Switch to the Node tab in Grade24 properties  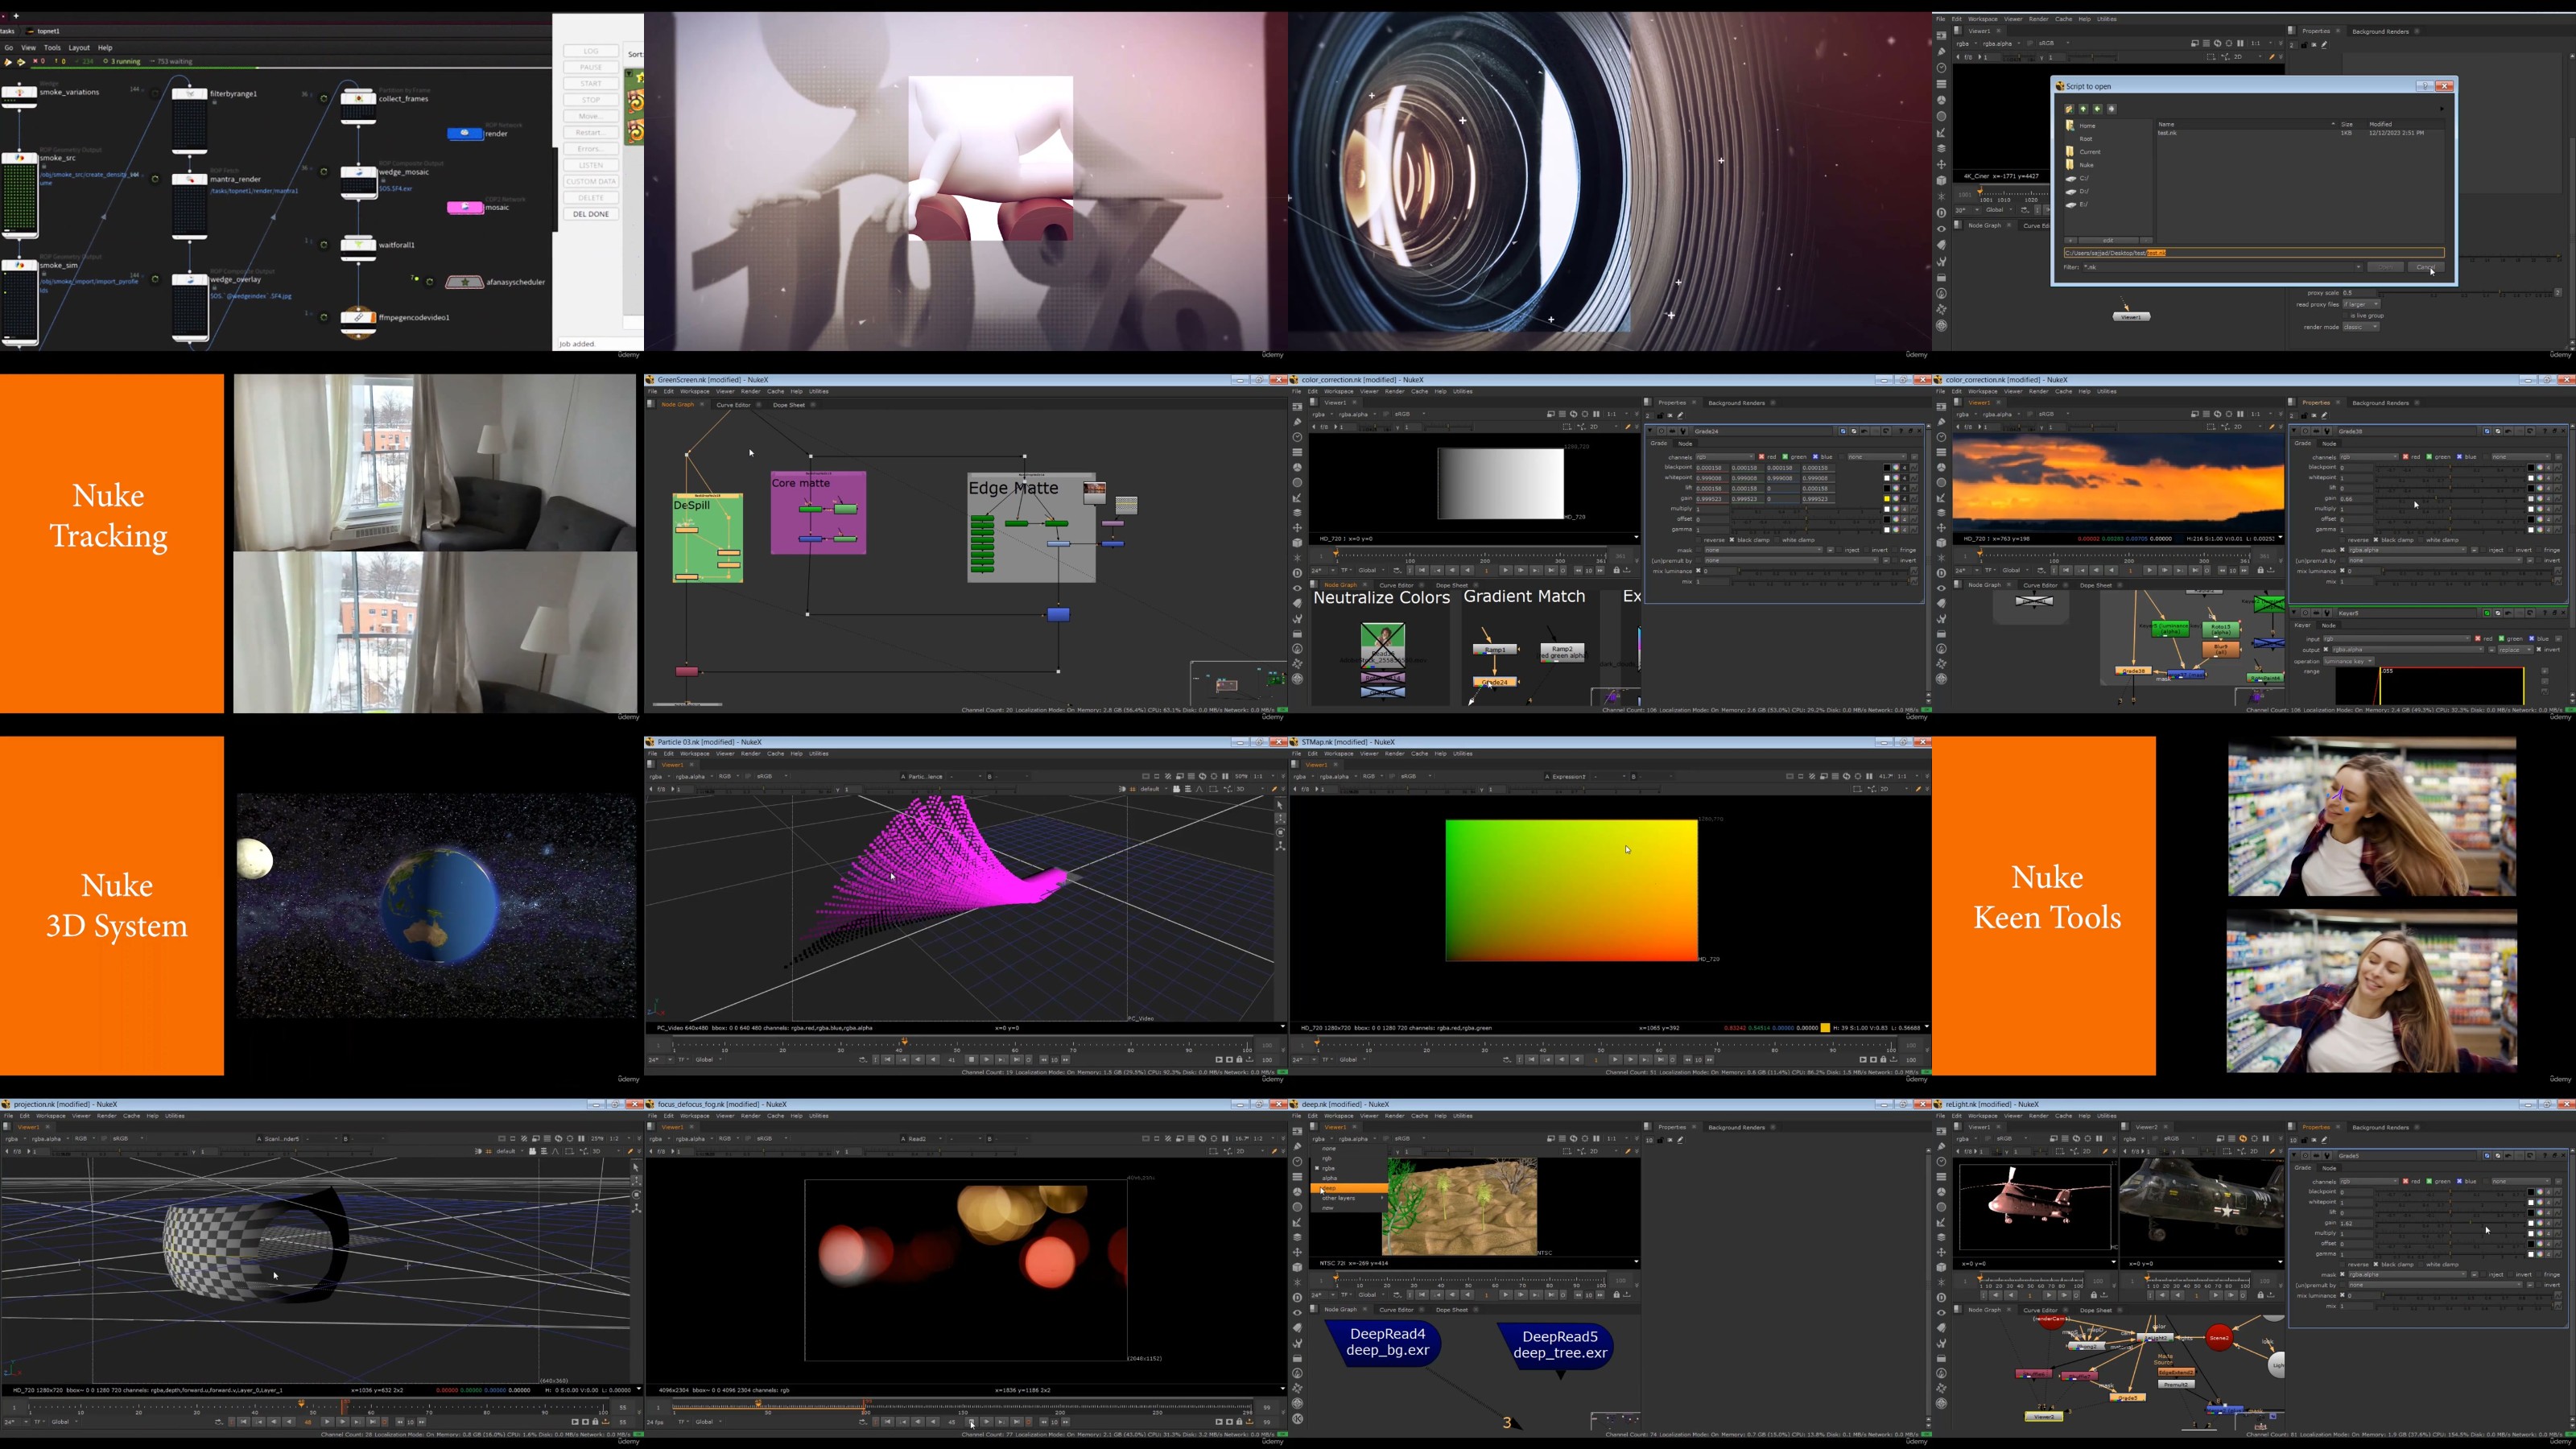click(1685, 443)
